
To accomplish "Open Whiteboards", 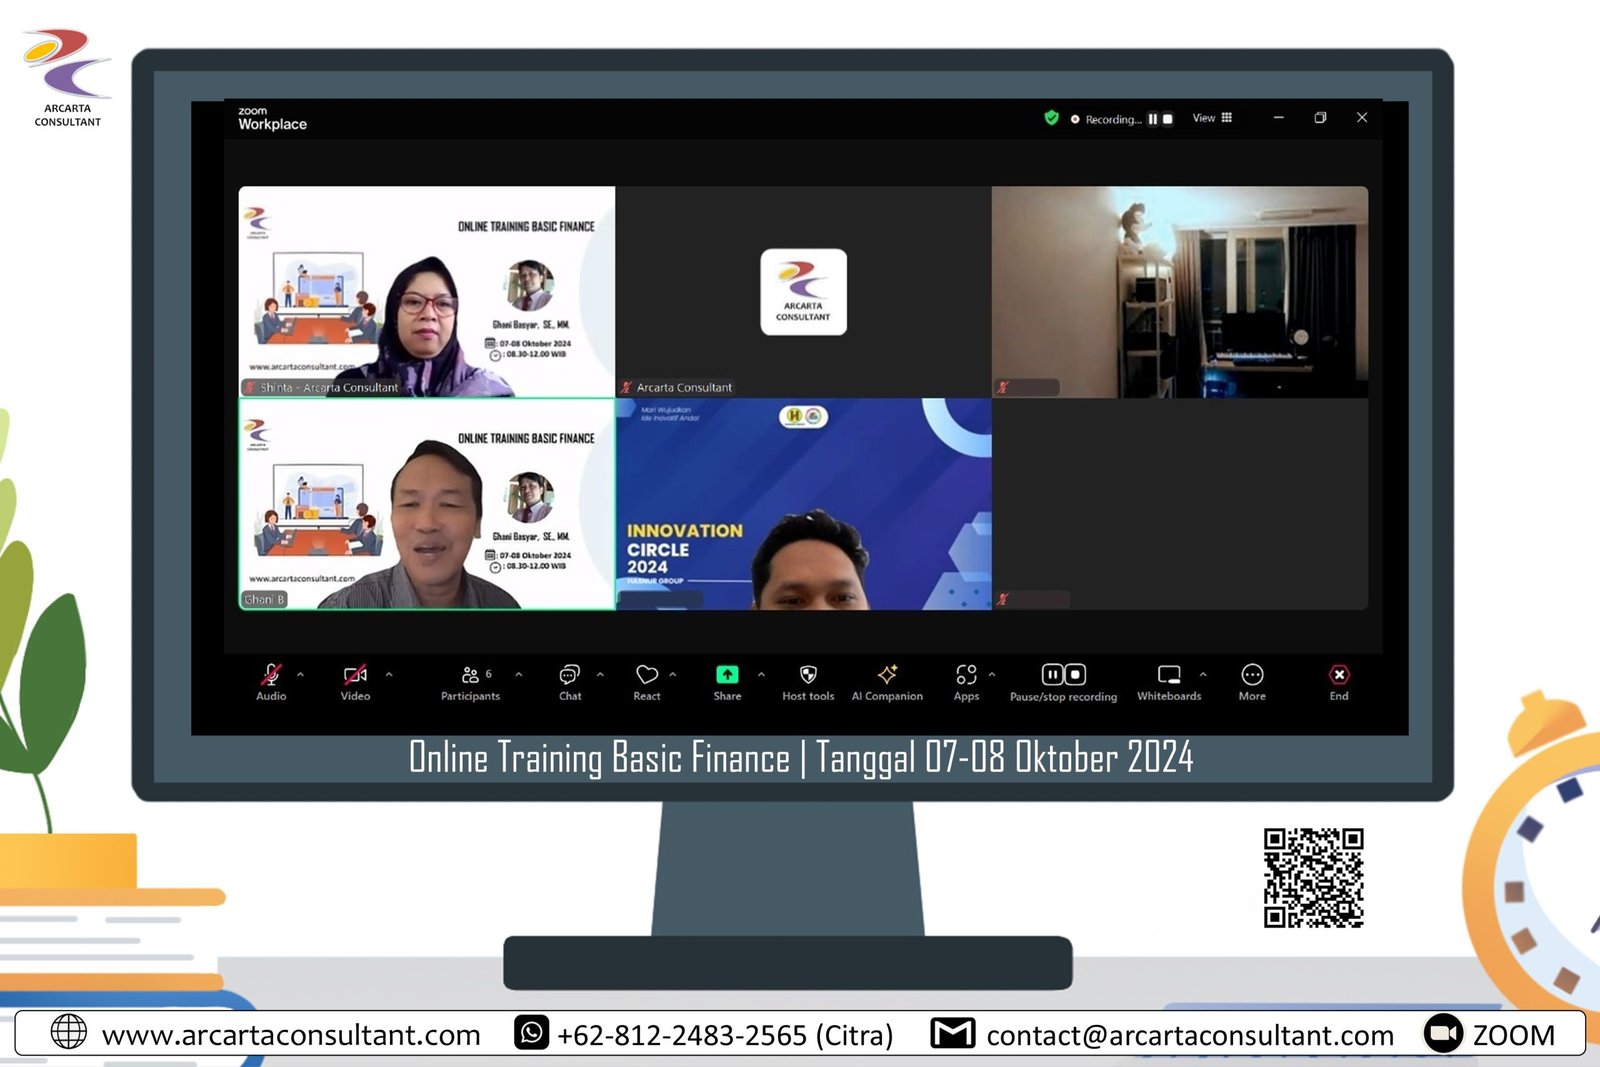I will click(x=1168, y=675).
